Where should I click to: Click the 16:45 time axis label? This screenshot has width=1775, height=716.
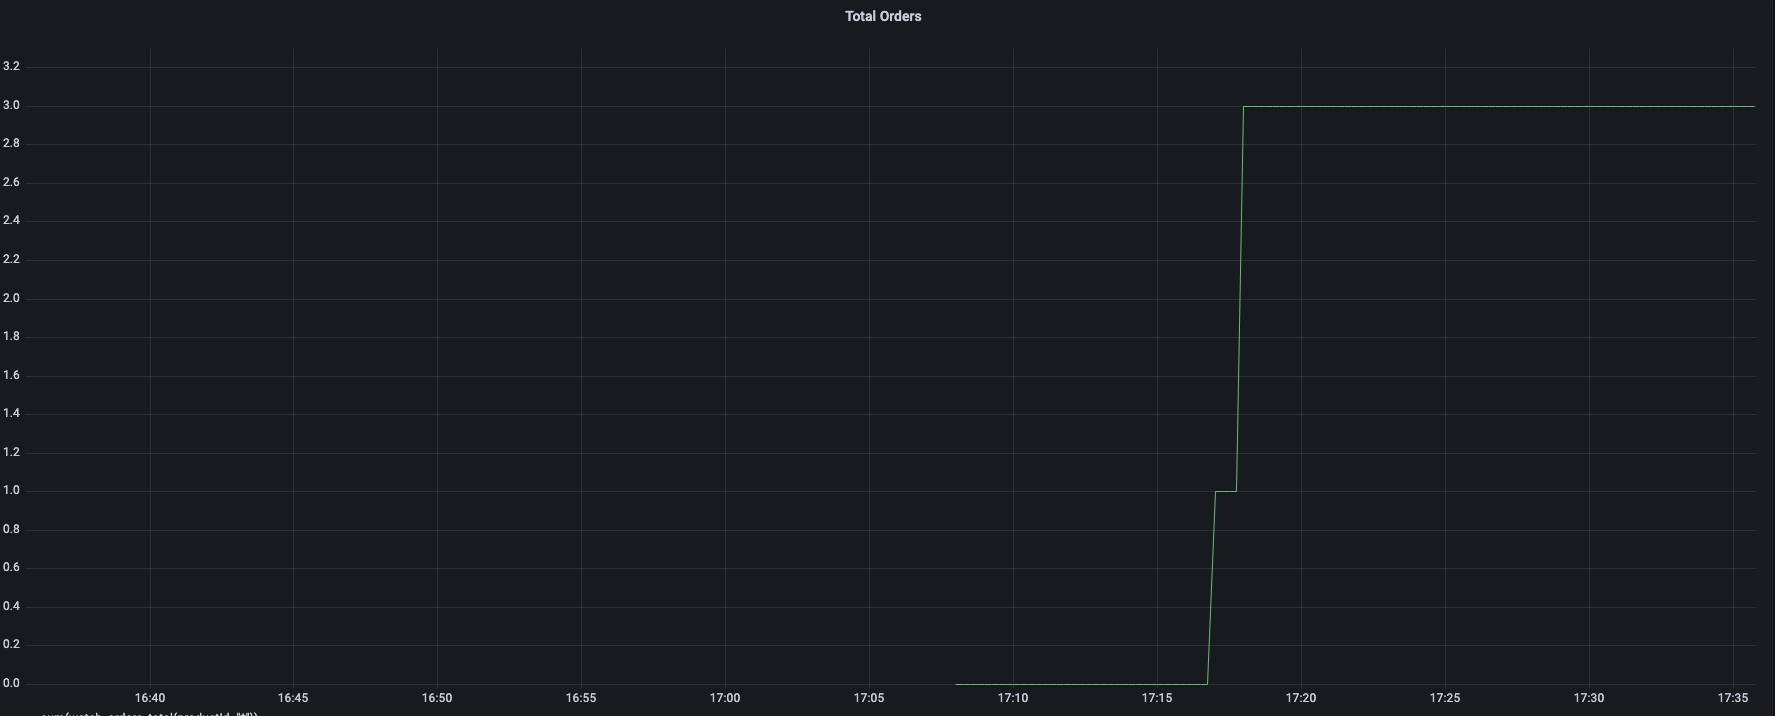click(293, 698)
